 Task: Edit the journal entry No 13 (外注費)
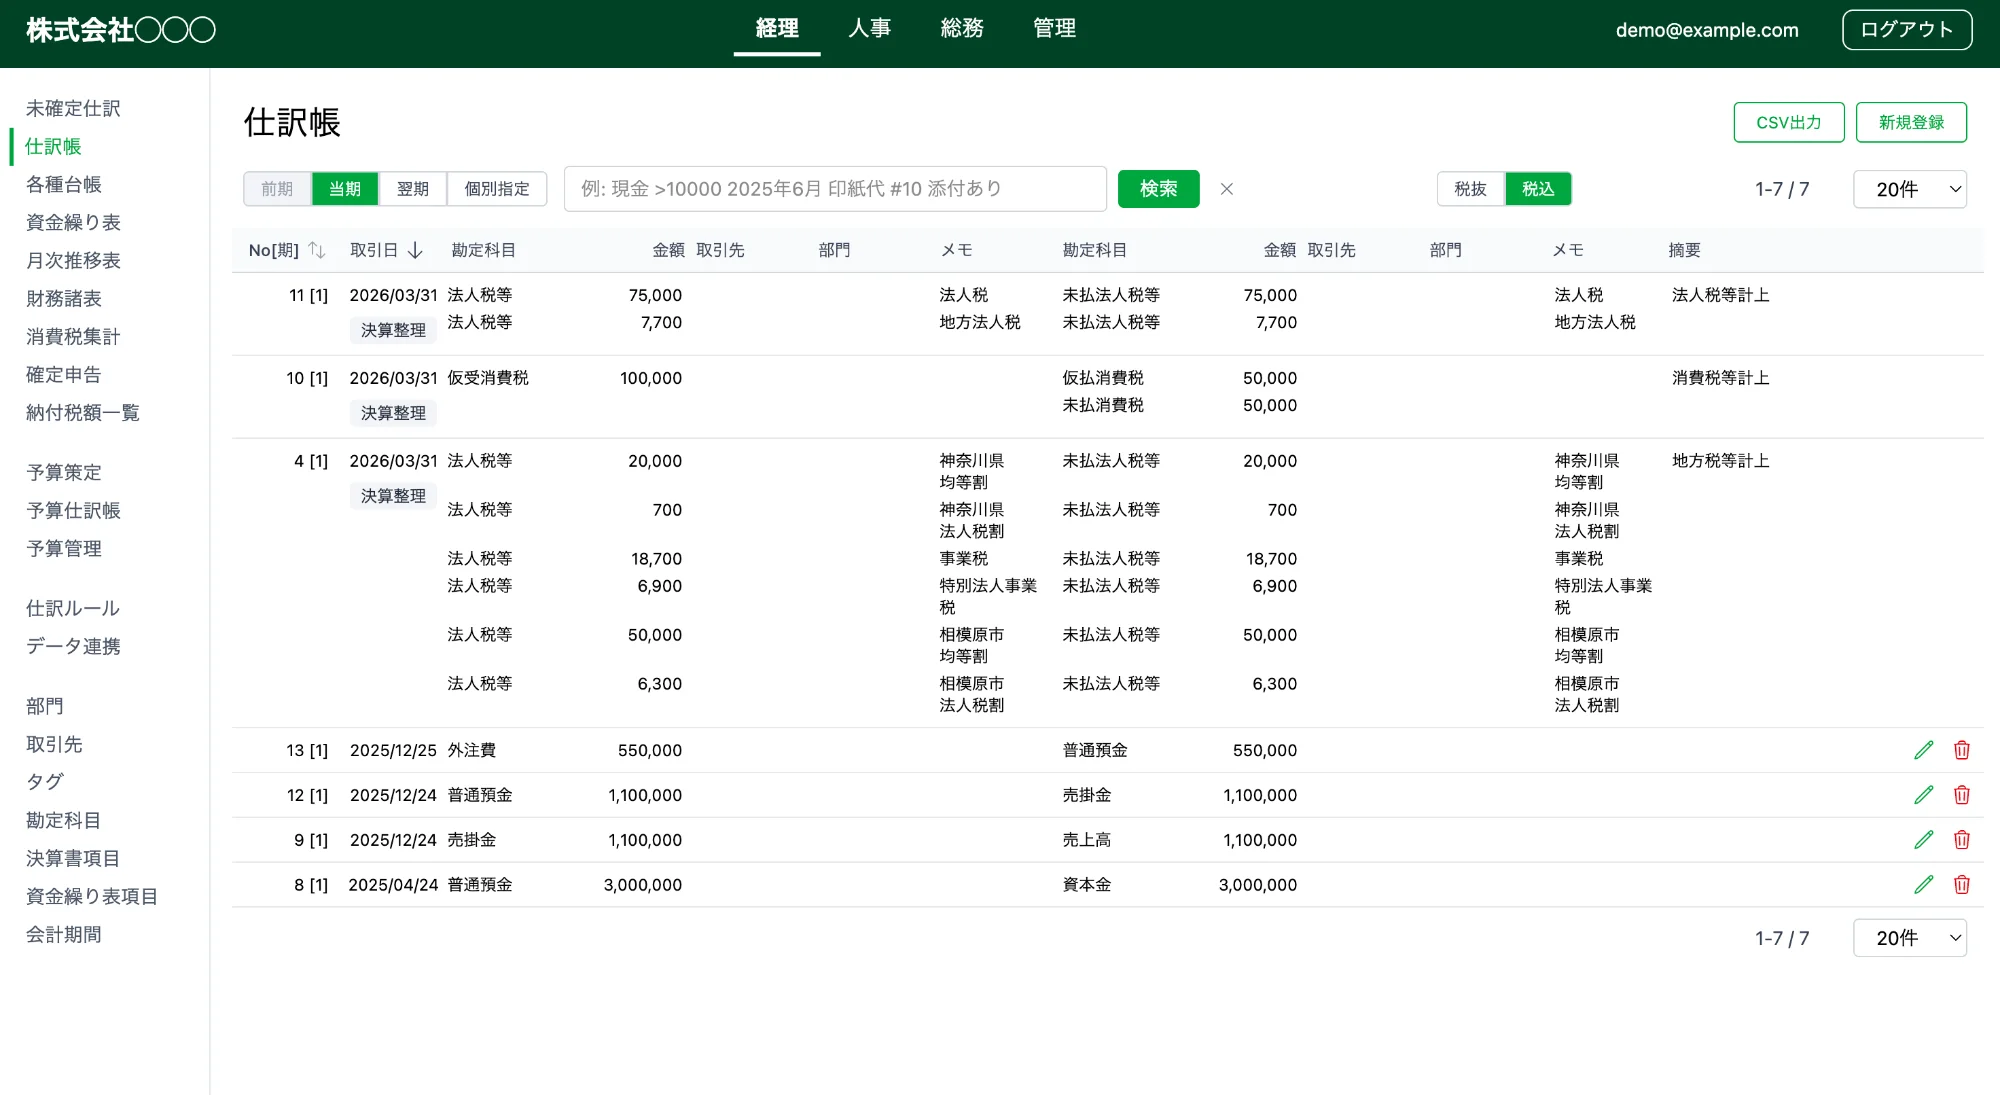1924,749
